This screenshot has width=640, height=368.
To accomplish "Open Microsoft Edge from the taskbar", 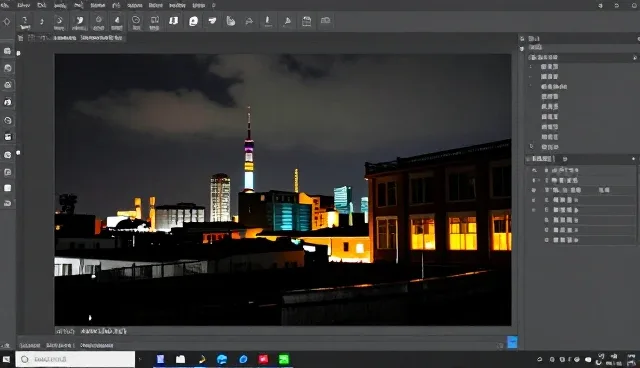I will [x=222, y=359].
